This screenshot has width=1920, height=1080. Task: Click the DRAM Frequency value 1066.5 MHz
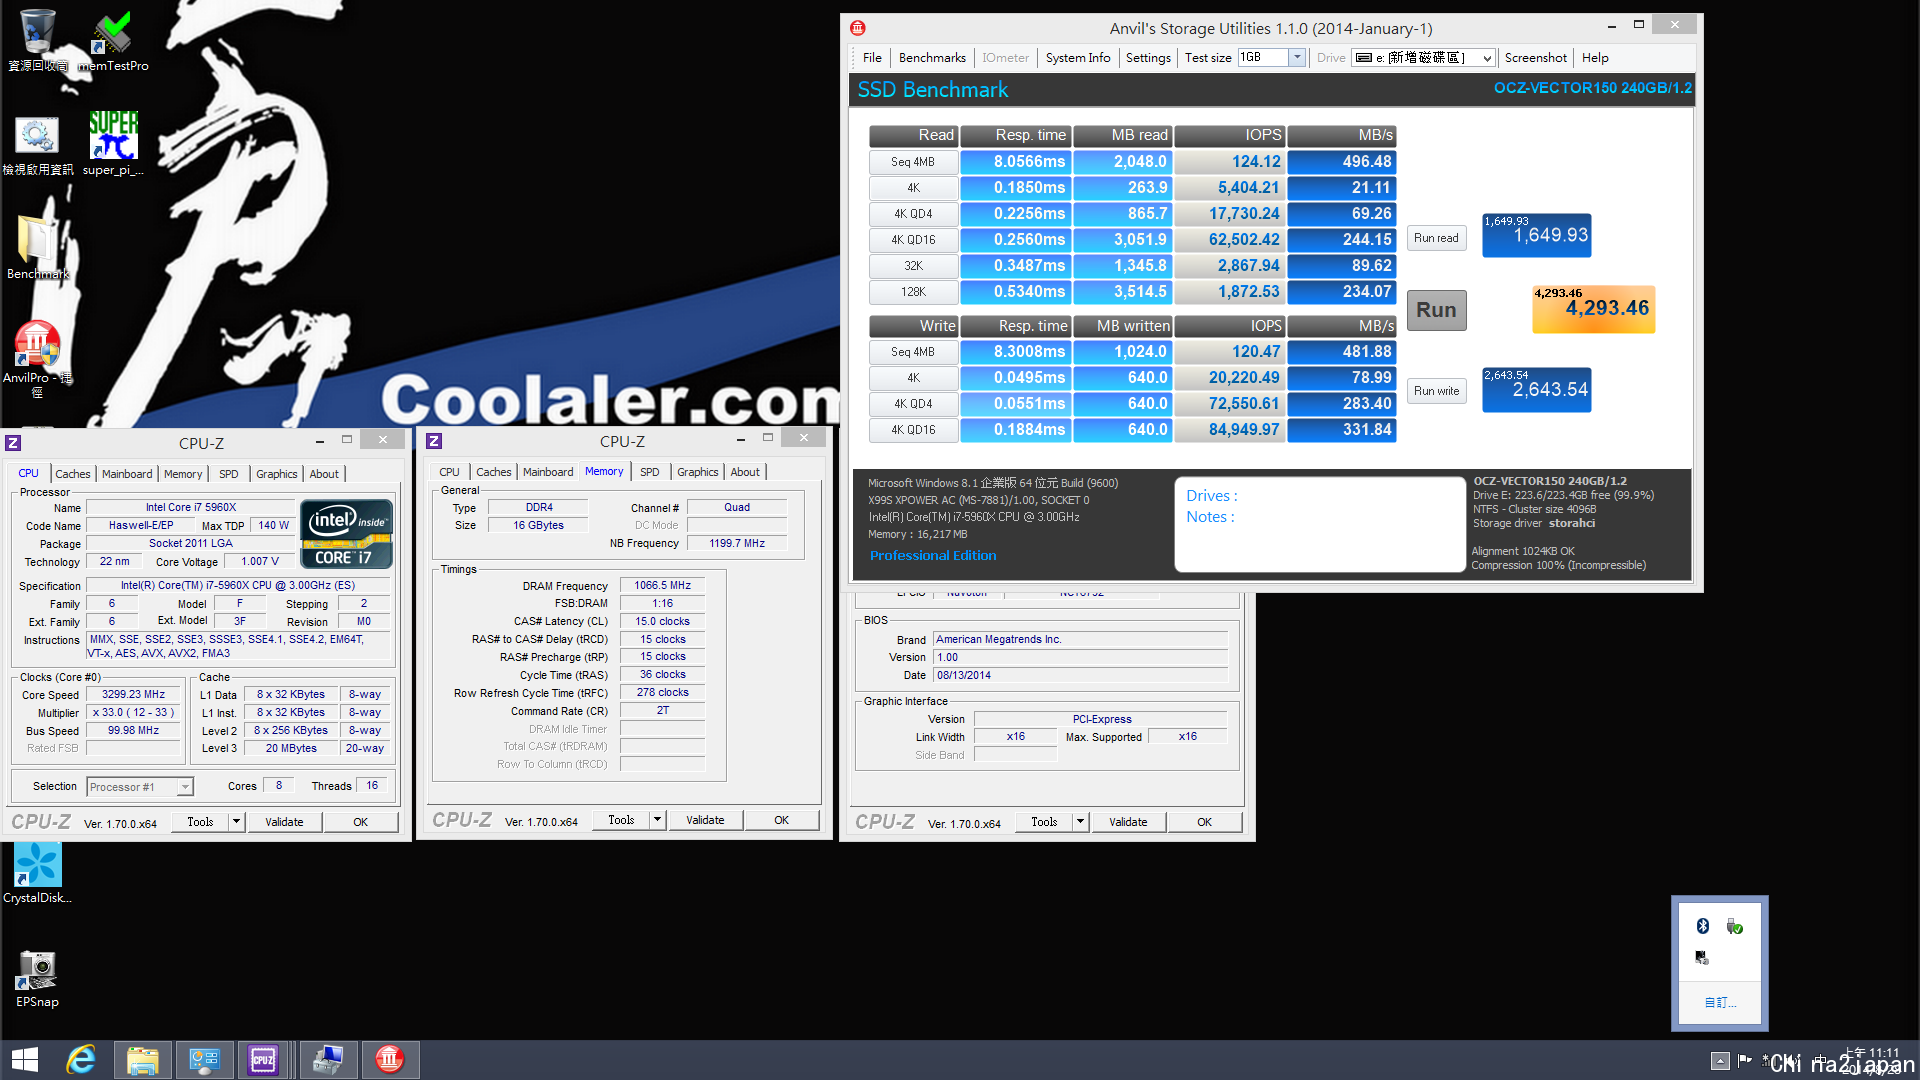tap(662, 585)
